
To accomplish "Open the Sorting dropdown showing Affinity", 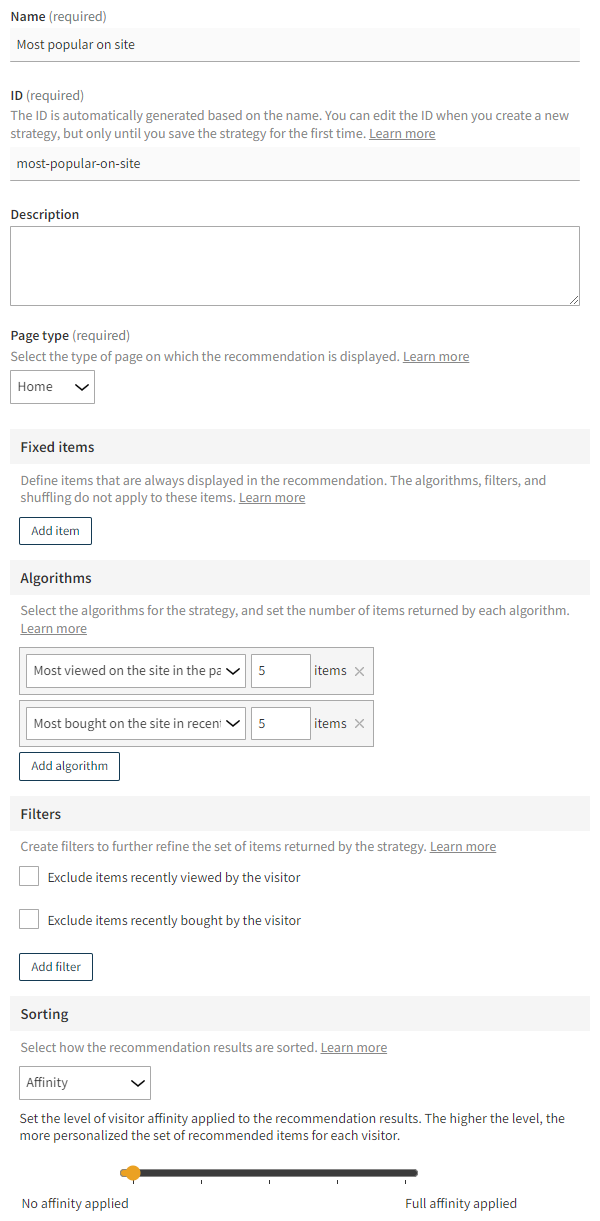I will pyautogui.click(x=84, y=1082).
